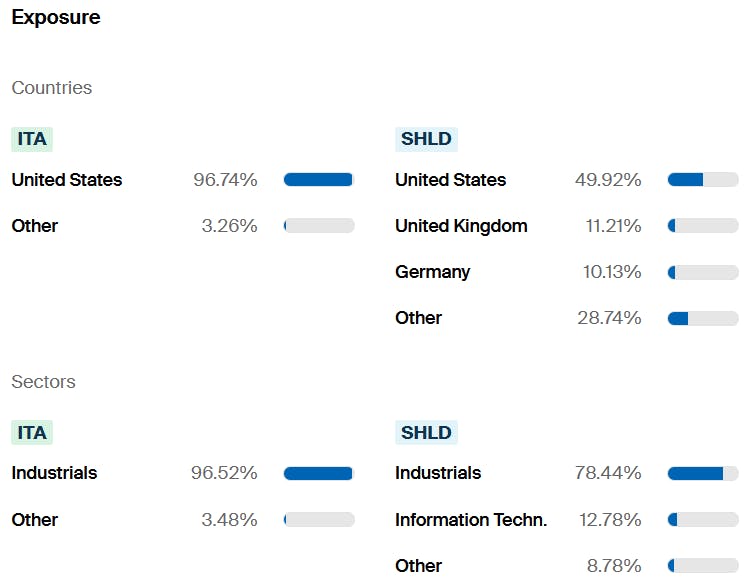750x588 pixels.
Task: Click the SHLD badge under Countries
Action: pyautogui.click(x=426, y=139)
